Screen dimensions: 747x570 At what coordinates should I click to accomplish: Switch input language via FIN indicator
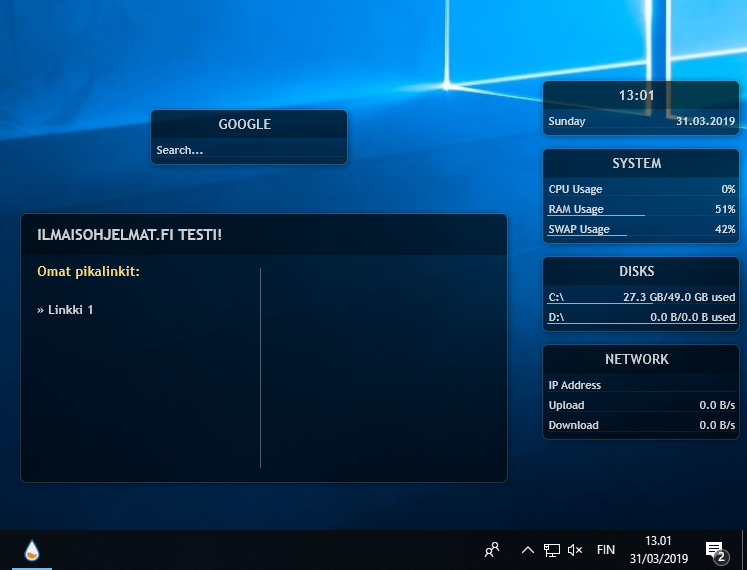(606, 550)
